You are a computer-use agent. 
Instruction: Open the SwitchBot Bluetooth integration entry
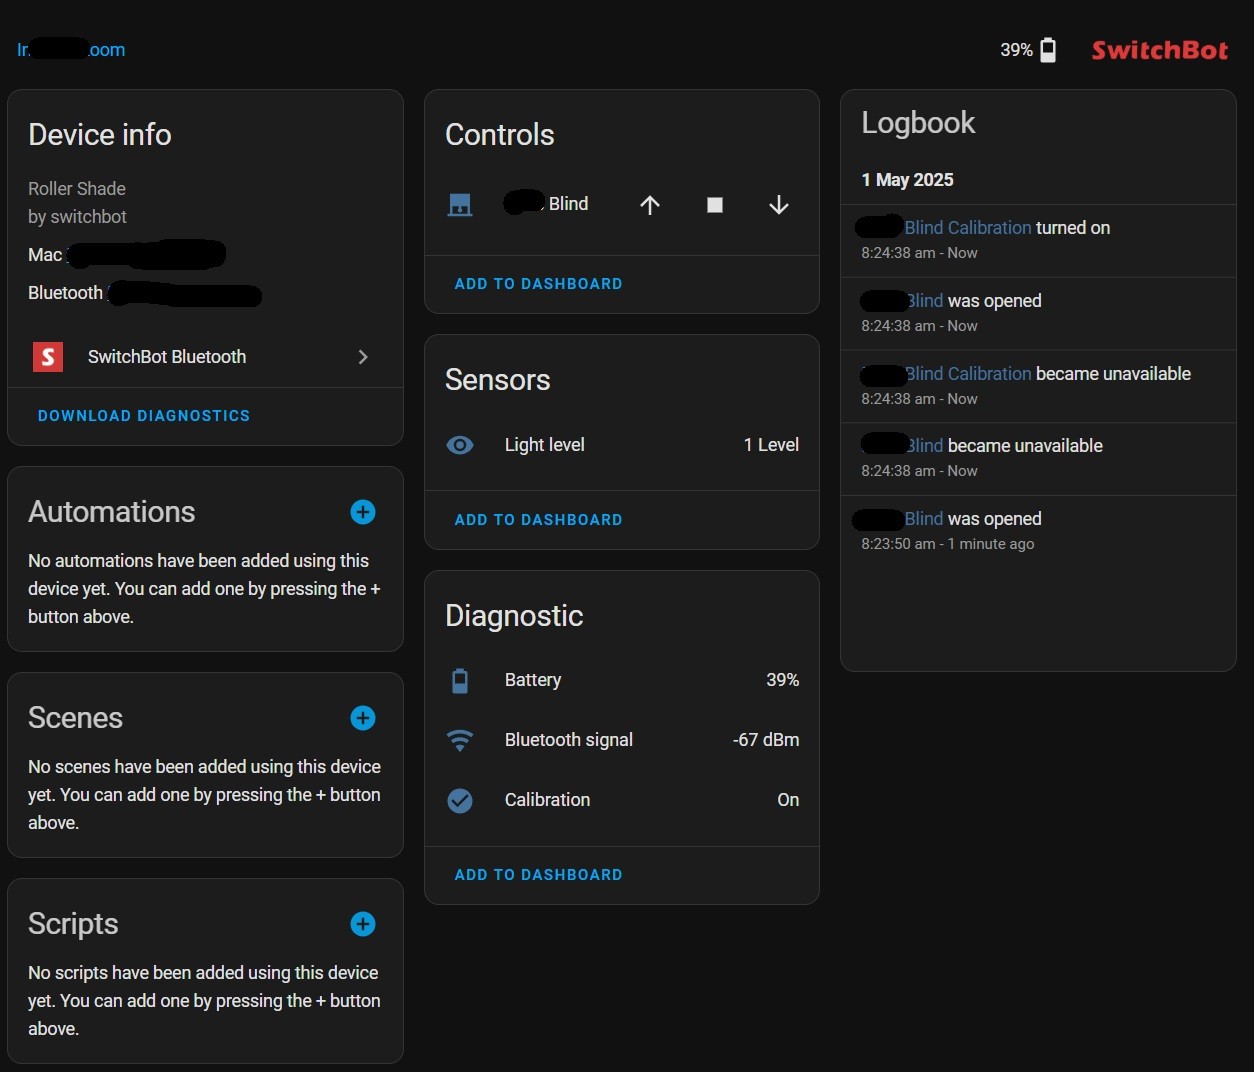(167, 357)
